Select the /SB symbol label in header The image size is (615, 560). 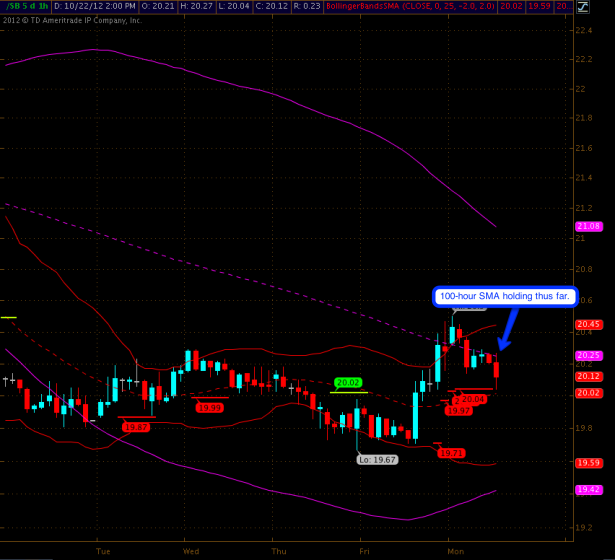10,6
